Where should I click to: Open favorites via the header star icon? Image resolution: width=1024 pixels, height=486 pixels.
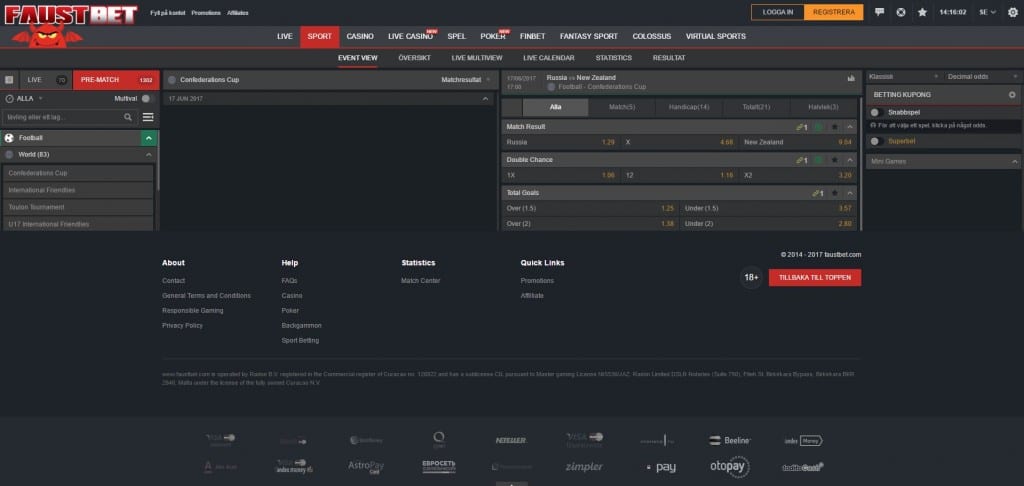(922, 12)
